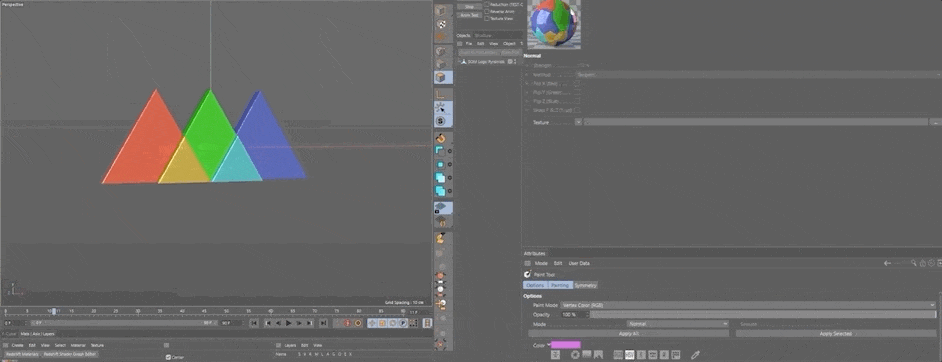Open the Method dropdown in Normal section
942x362 pixels.
[x=758, y=75]
